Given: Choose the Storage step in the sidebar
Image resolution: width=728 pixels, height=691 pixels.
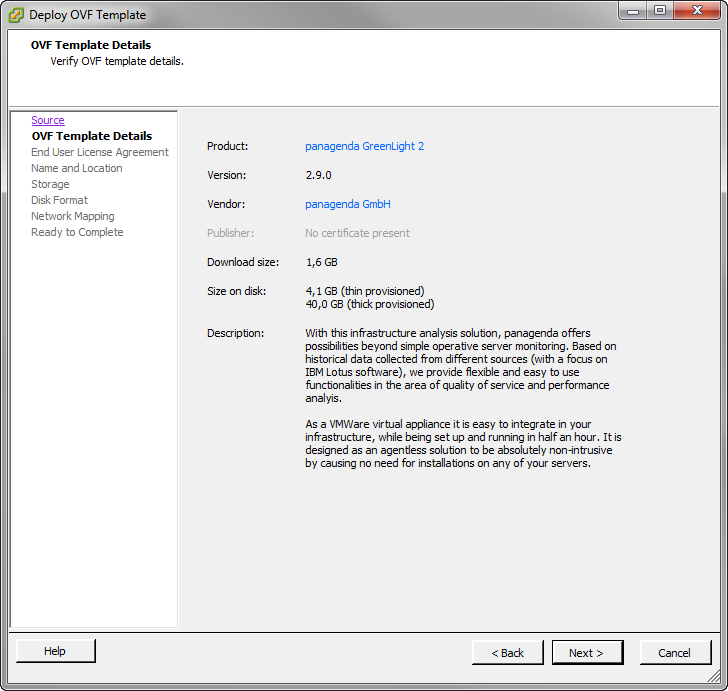Looking at the screenshot, I should point(50,184).
